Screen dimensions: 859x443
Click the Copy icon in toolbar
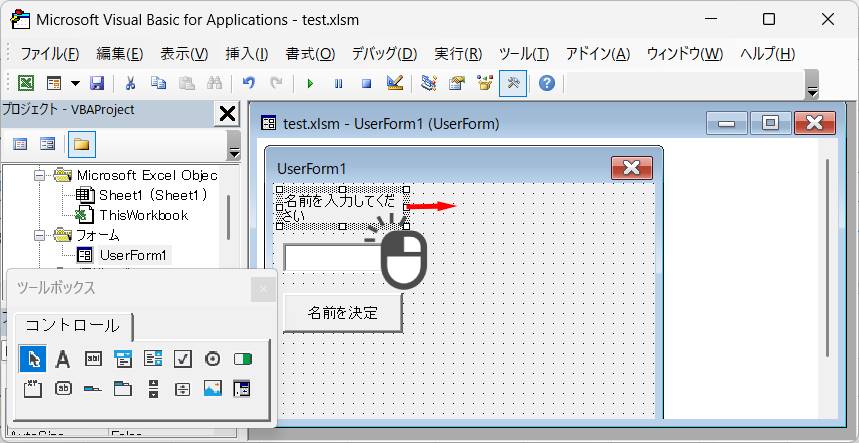click(x=159, y=83)
